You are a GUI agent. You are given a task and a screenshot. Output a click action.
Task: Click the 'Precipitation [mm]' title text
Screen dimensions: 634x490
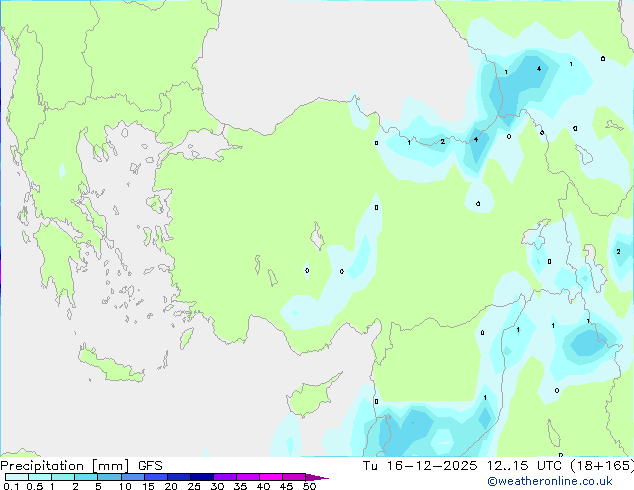(x=65, y=466)
